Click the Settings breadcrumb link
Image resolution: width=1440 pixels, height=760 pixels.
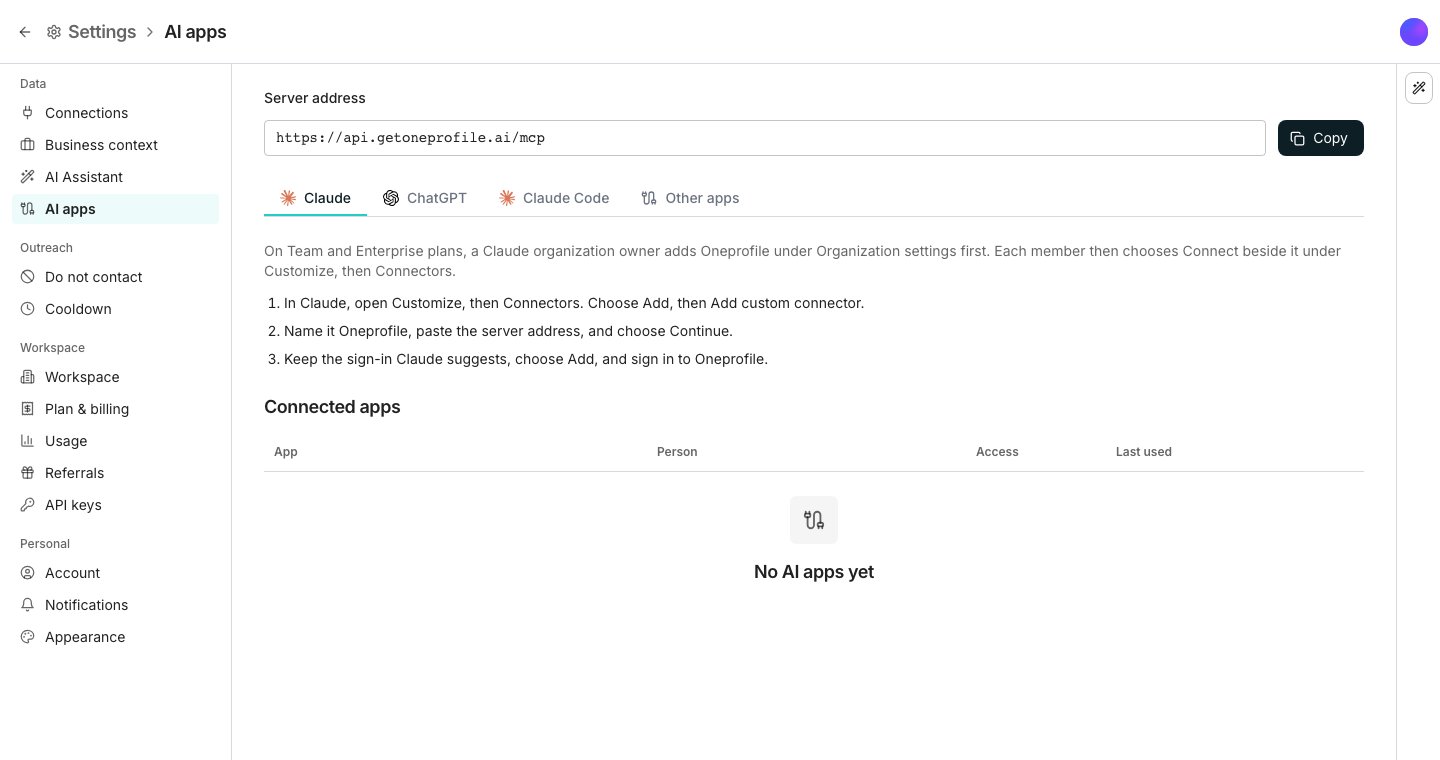(x=102, y=32)
